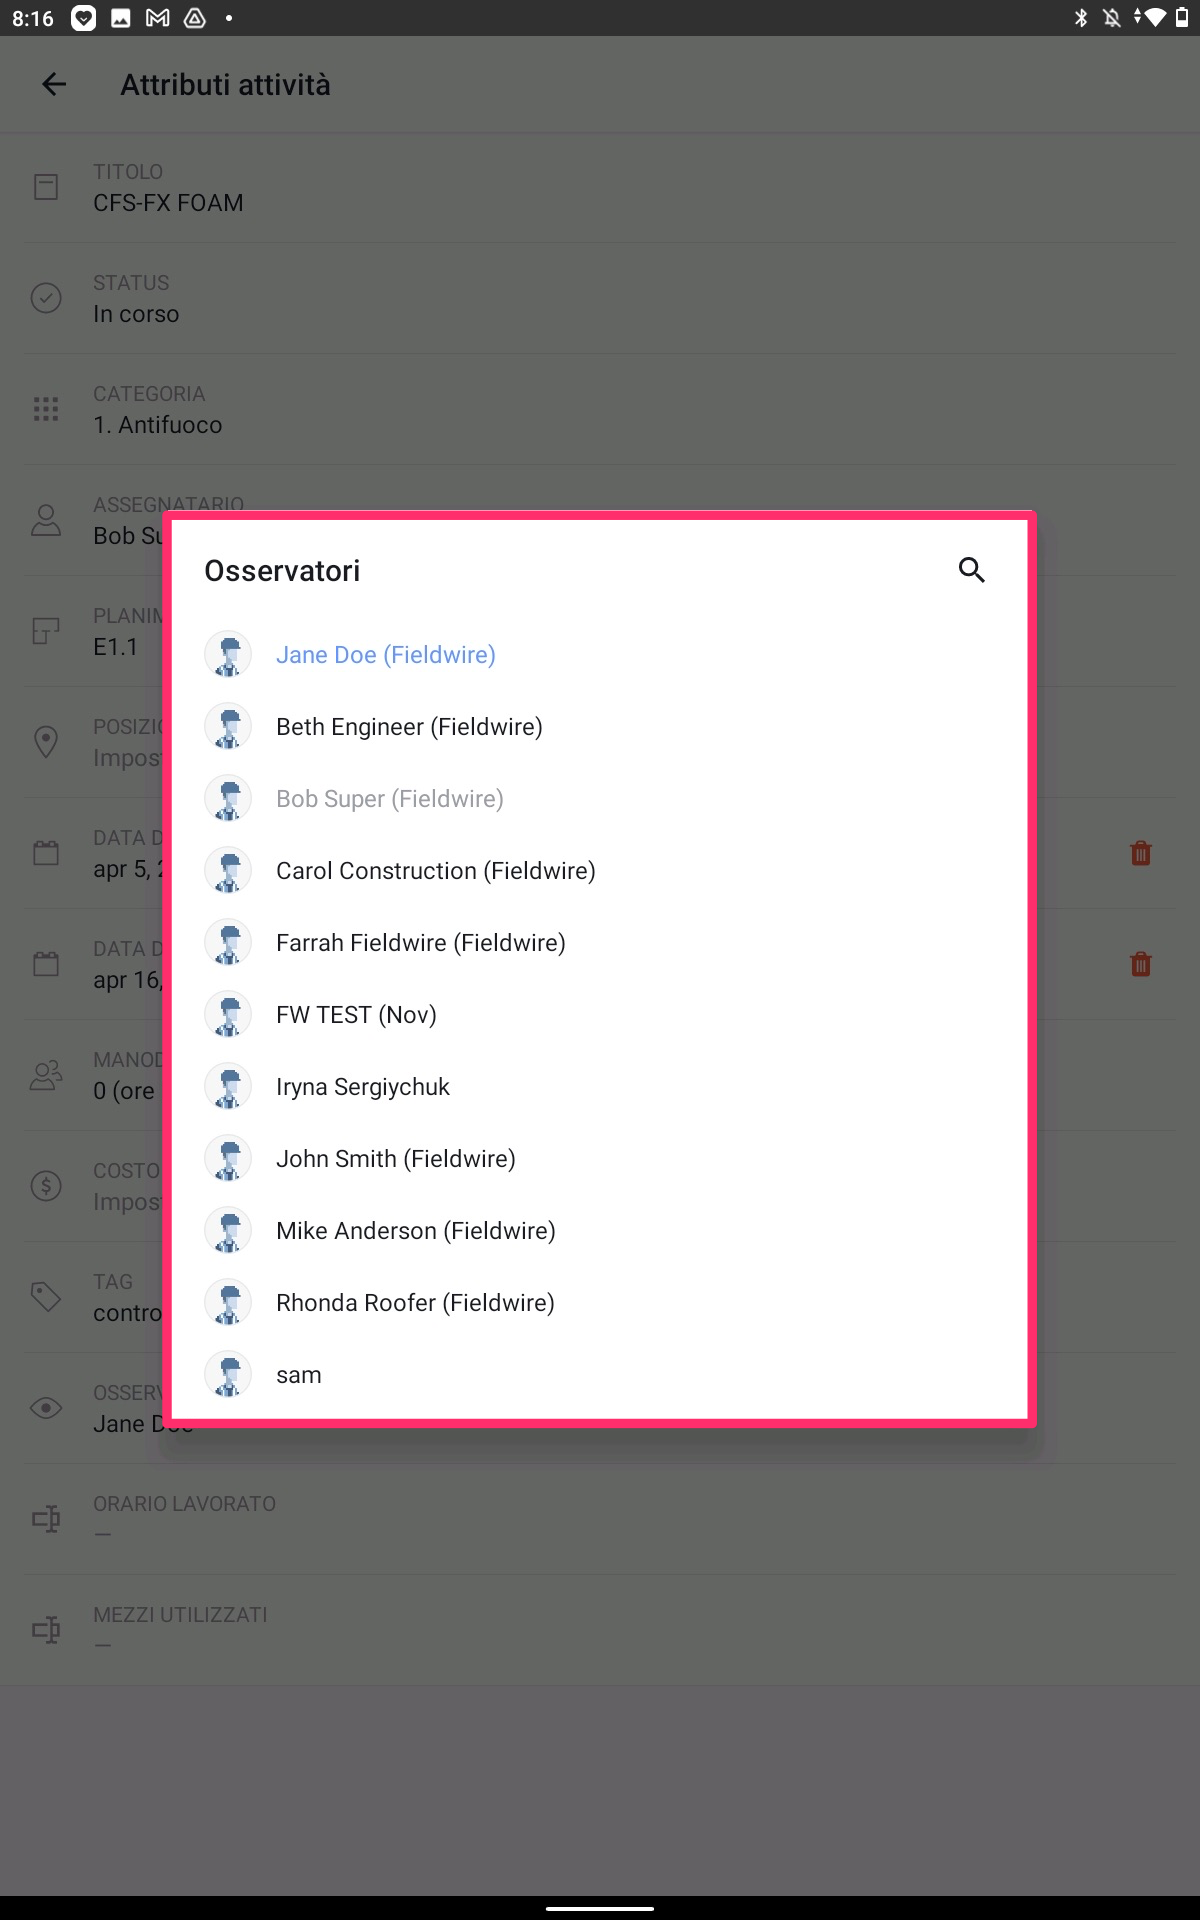Open the Orario Lavorato row
The height and width of the screenshot is (1920, 1200).
click(x=600, y=1520)
